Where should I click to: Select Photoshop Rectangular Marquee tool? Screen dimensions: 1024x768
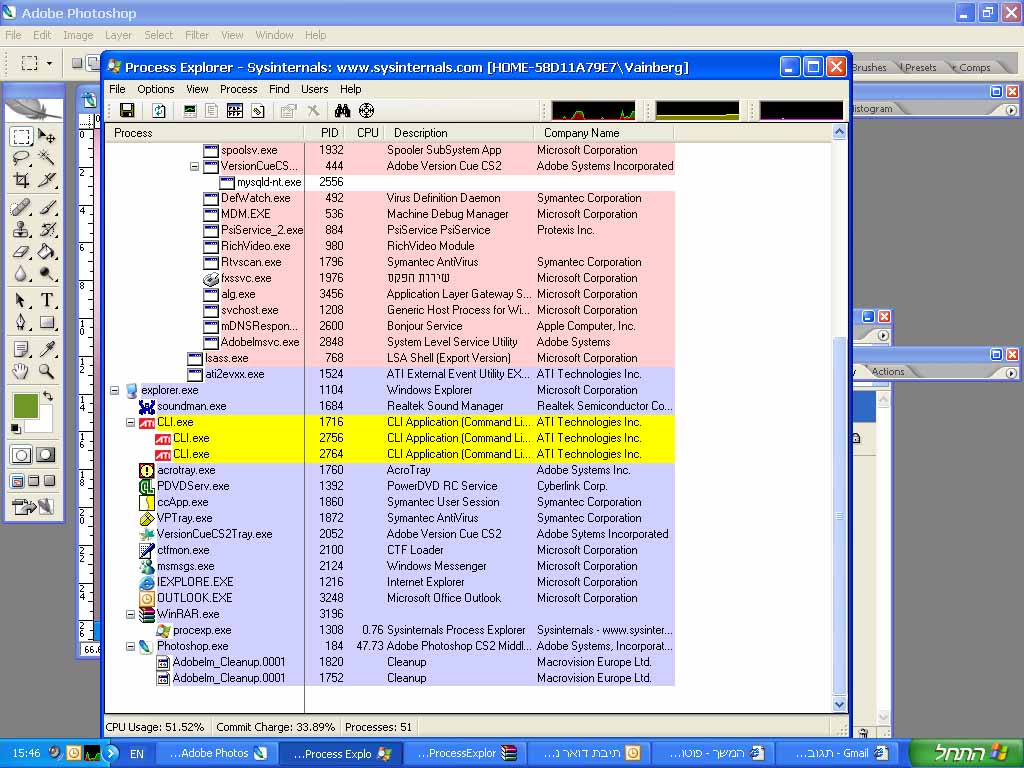point(21,136)
